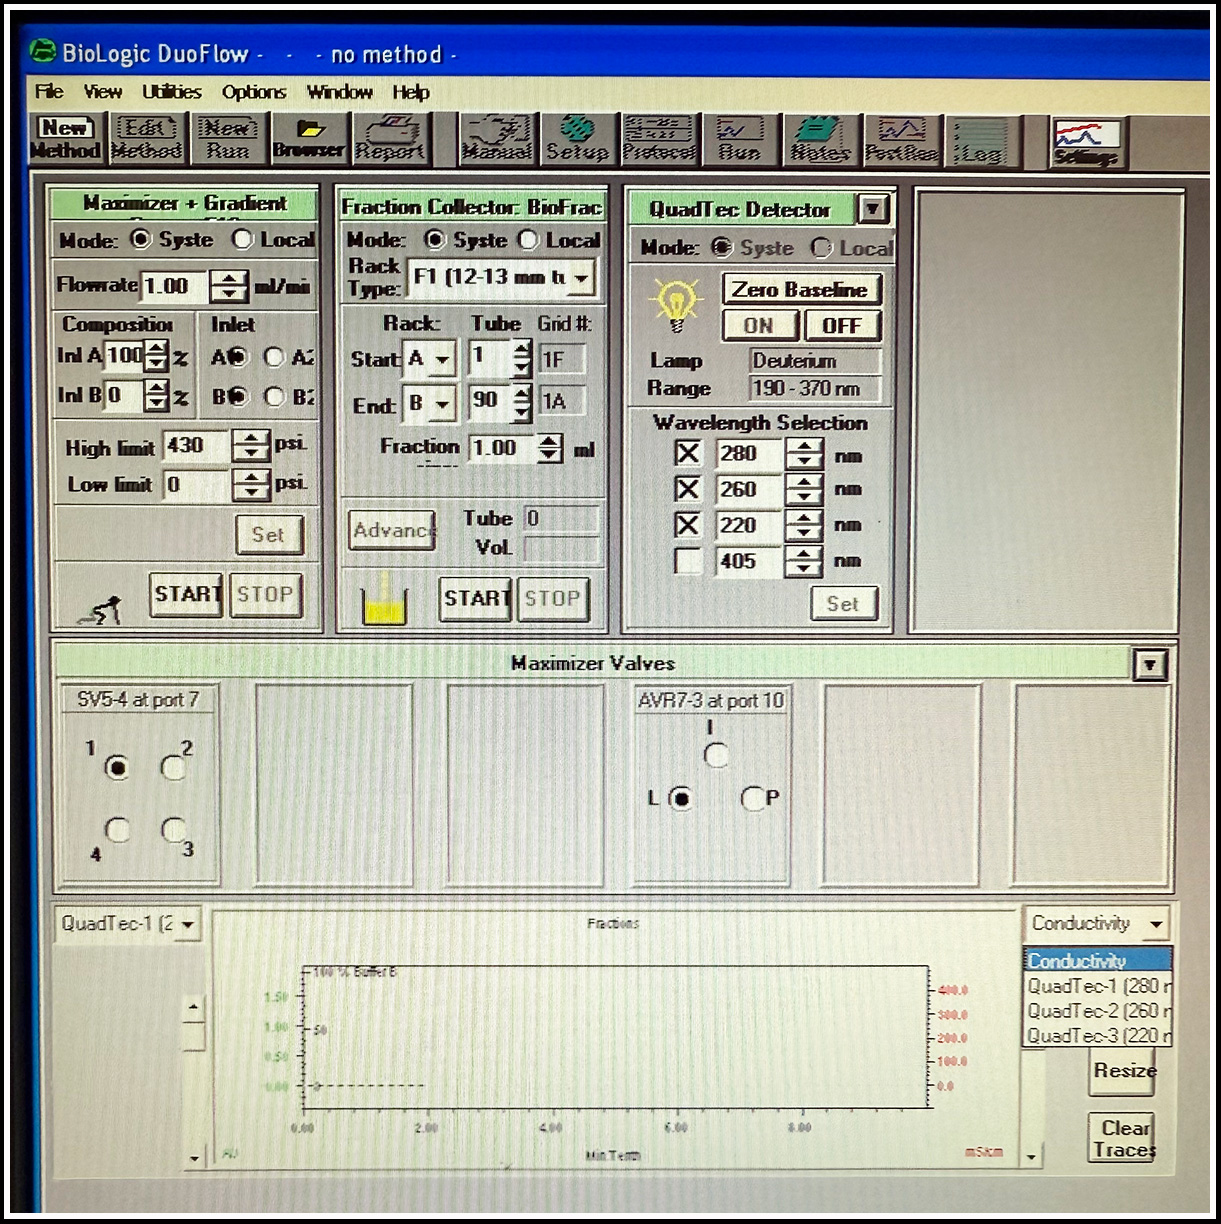Open the New Method toolbar icon
1221x1224 pixels.
[66, 139]
